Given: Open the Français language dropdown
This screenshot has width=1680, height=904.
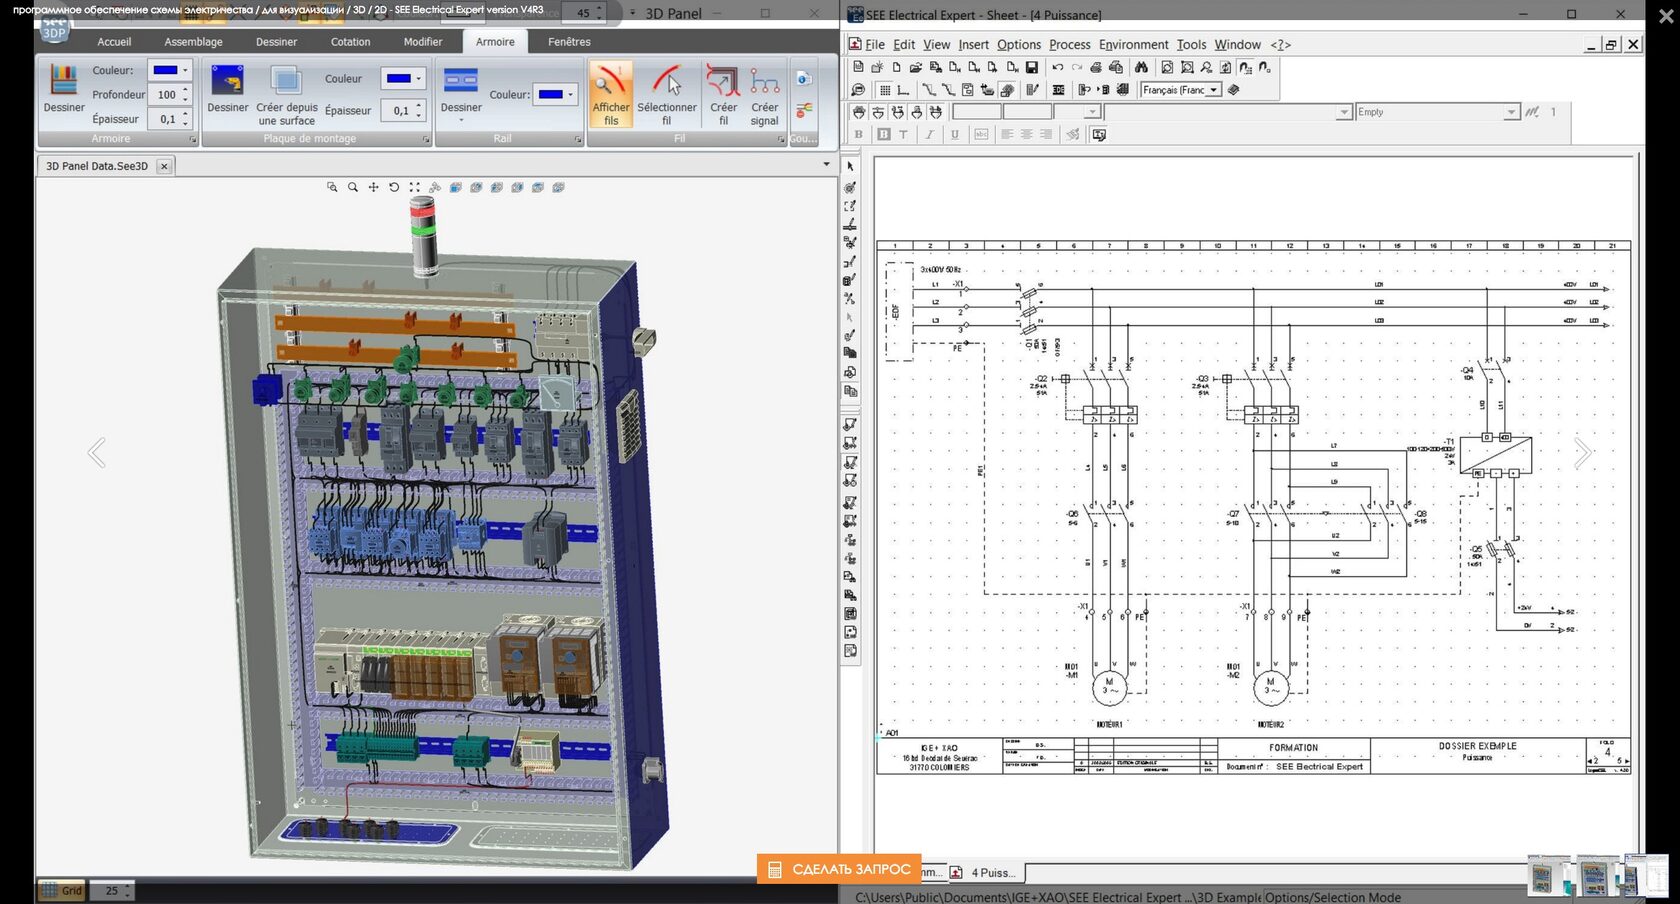Looking at the screenshot, I should [x=1213, y=90].
